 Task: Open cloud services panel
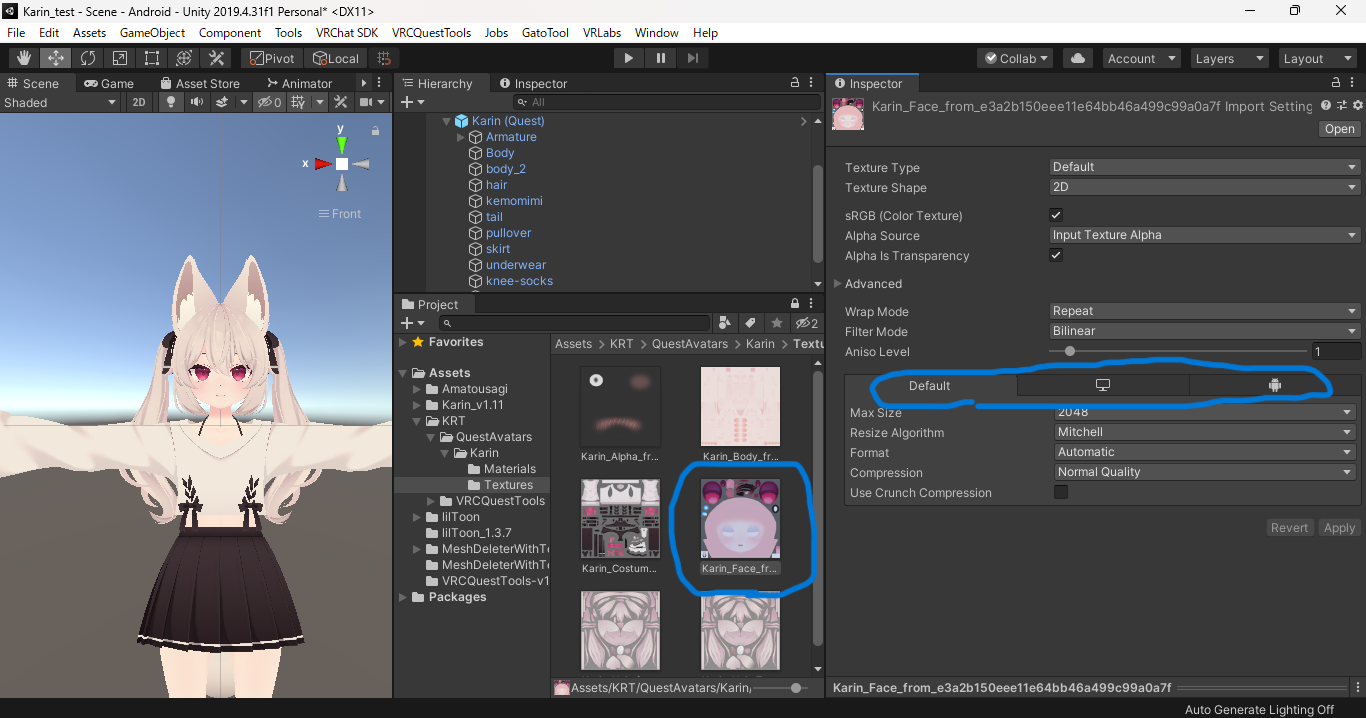click(x=1078, y=58)
